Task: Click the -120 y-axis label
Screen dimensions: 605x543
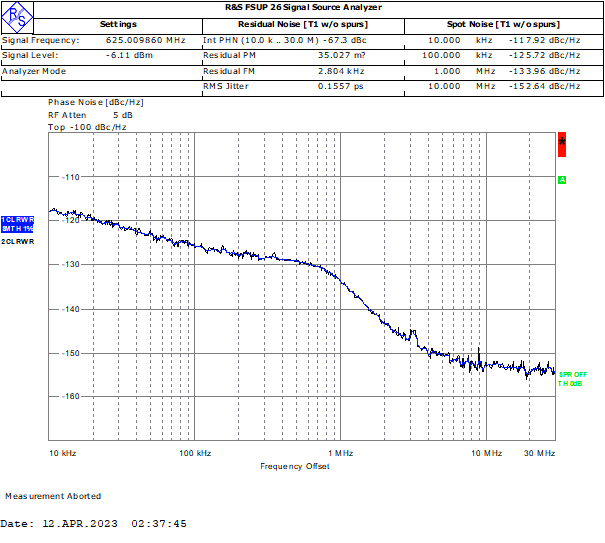Action: pos(71,220)
